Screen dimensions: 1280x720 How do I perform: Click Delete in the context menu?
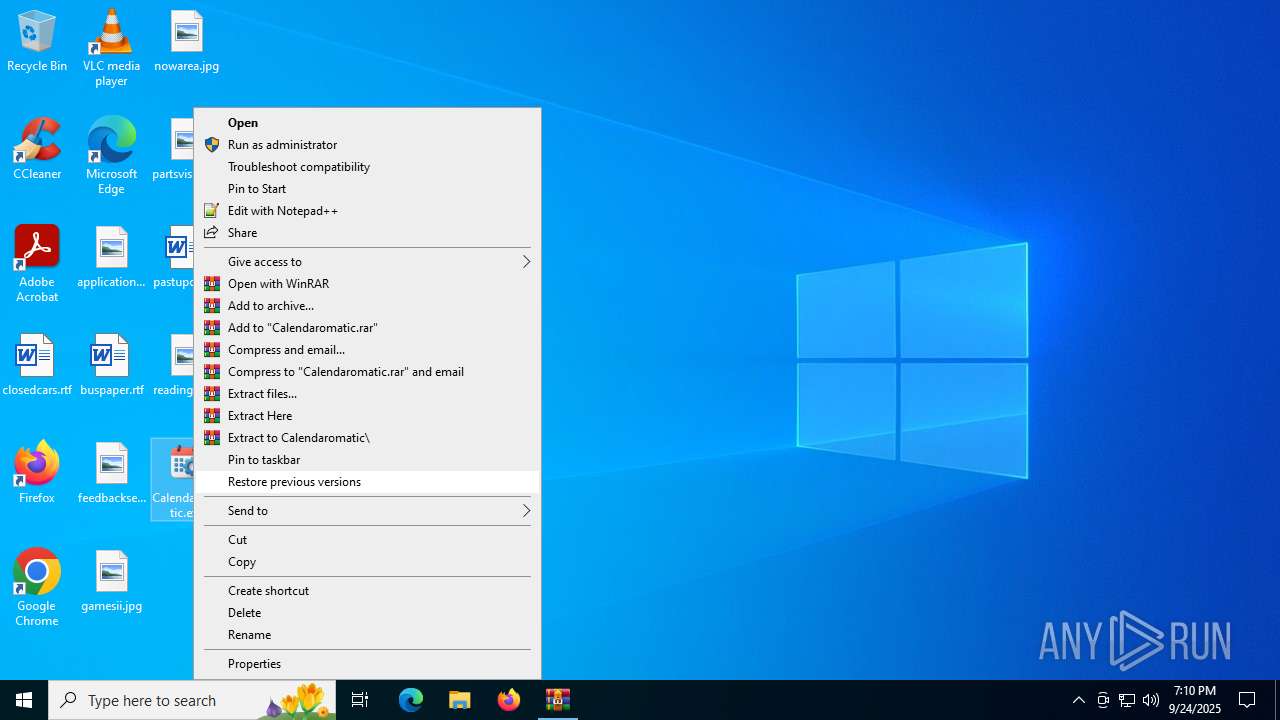367,613
